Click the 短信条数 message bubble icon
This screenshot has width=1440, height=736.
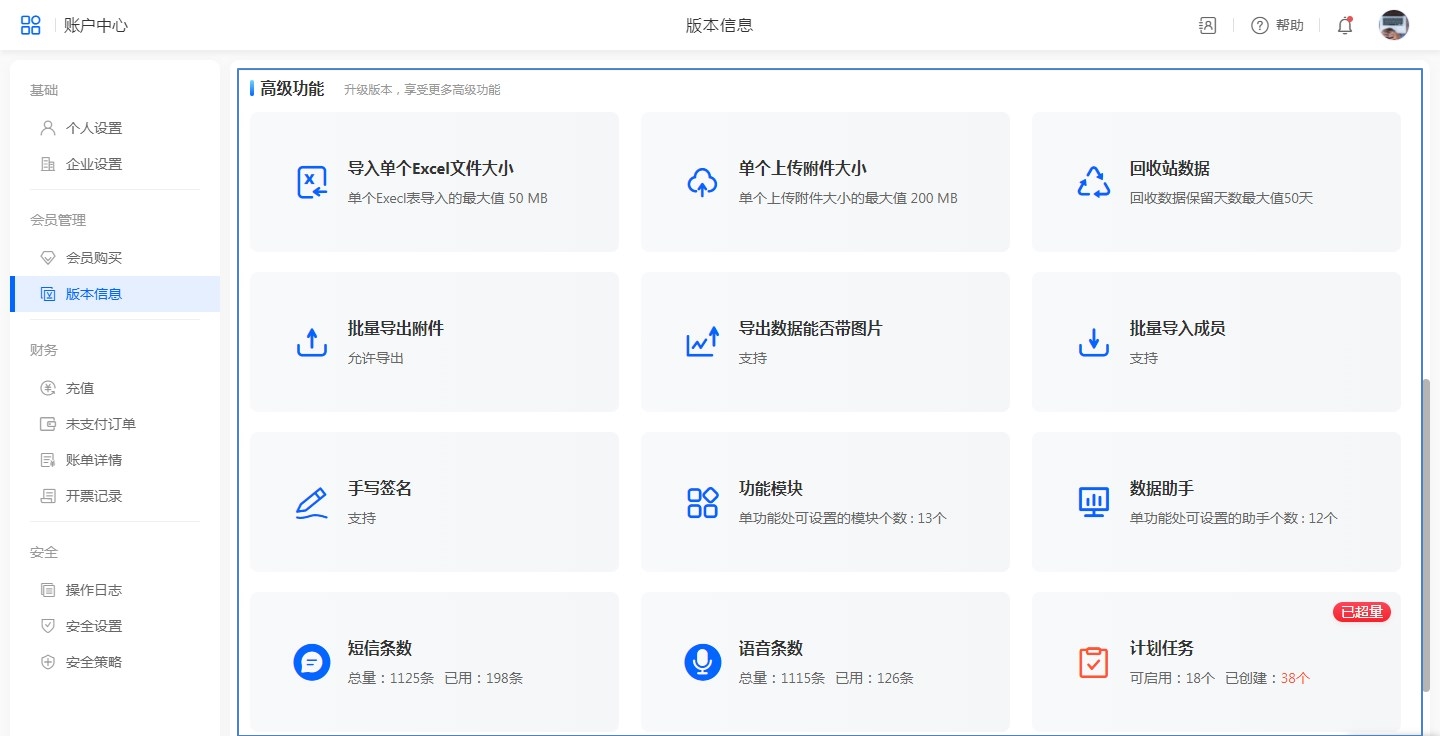(x=312, y=662)
